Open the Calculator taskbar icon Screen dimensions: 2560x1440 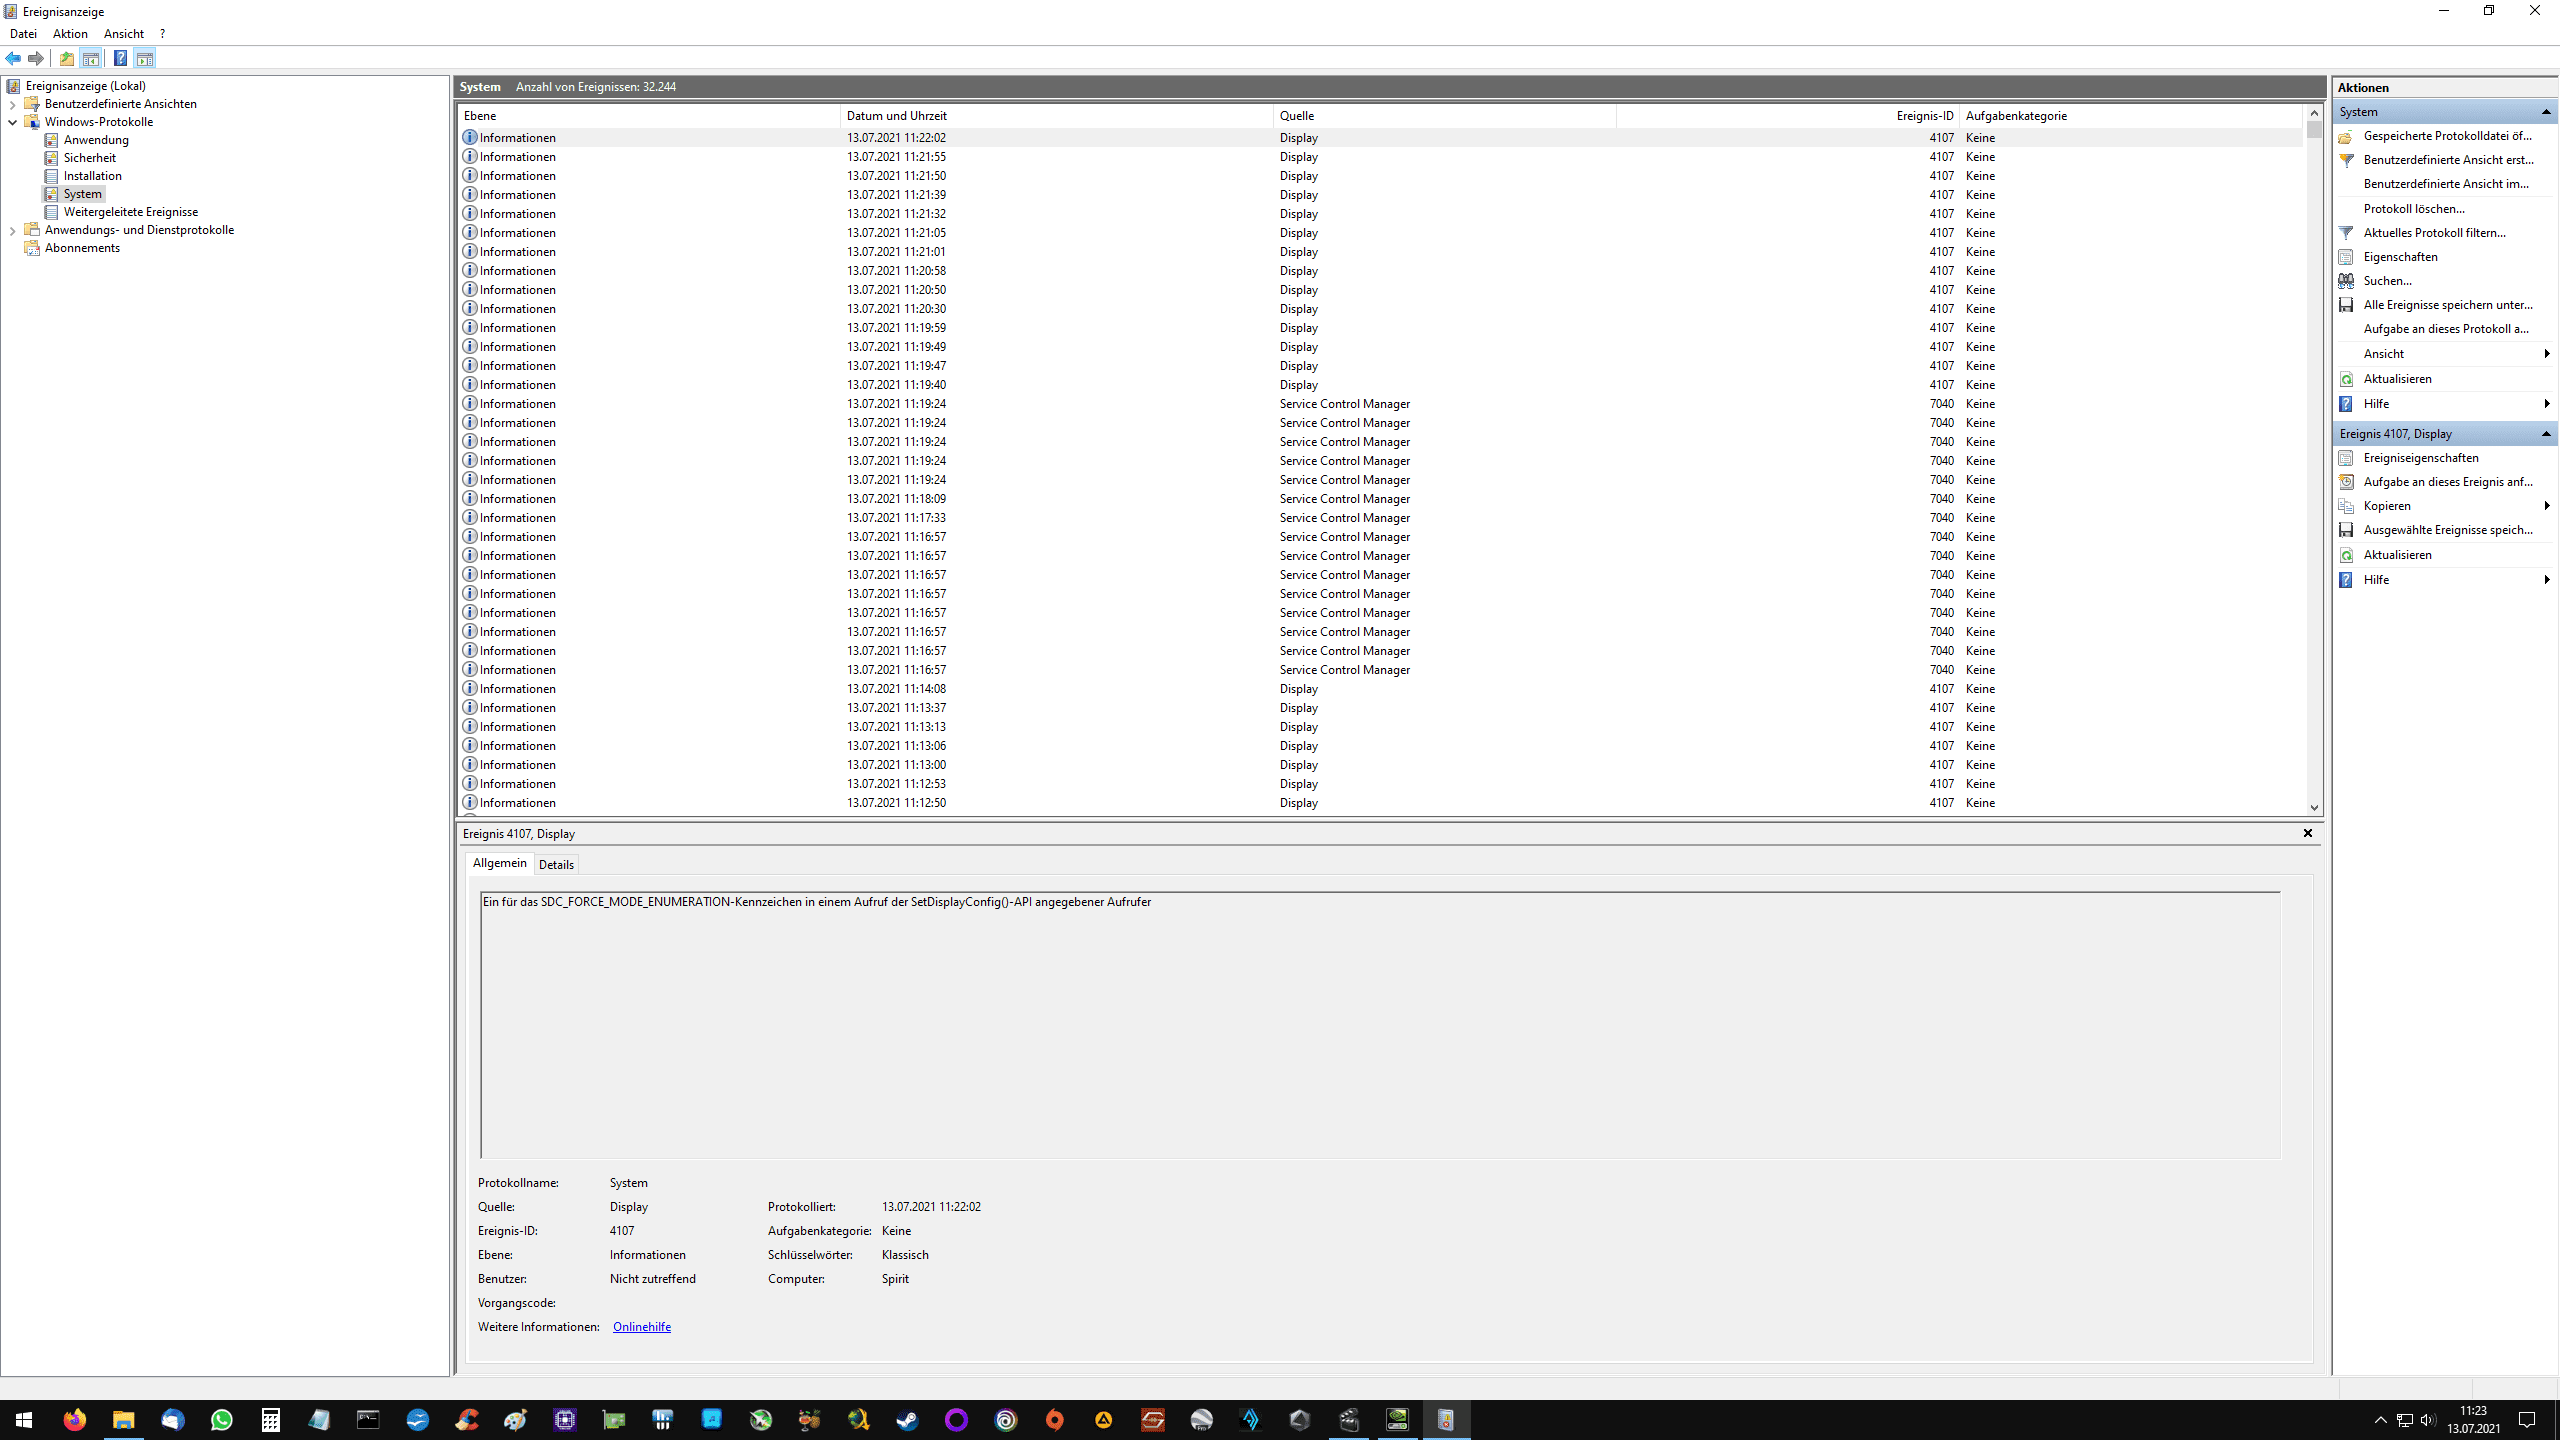tap(270, 1420)
